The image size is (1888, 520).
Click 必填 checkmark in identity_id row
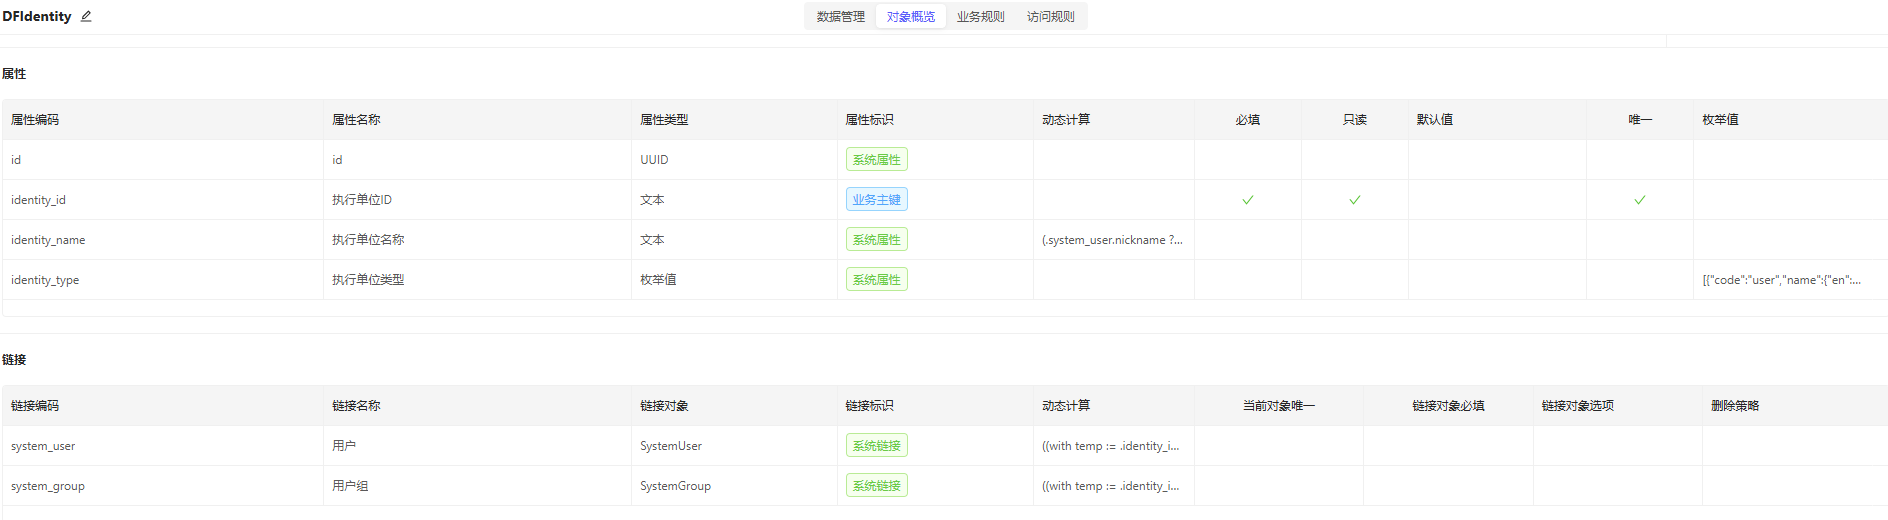coord(1247,199)
